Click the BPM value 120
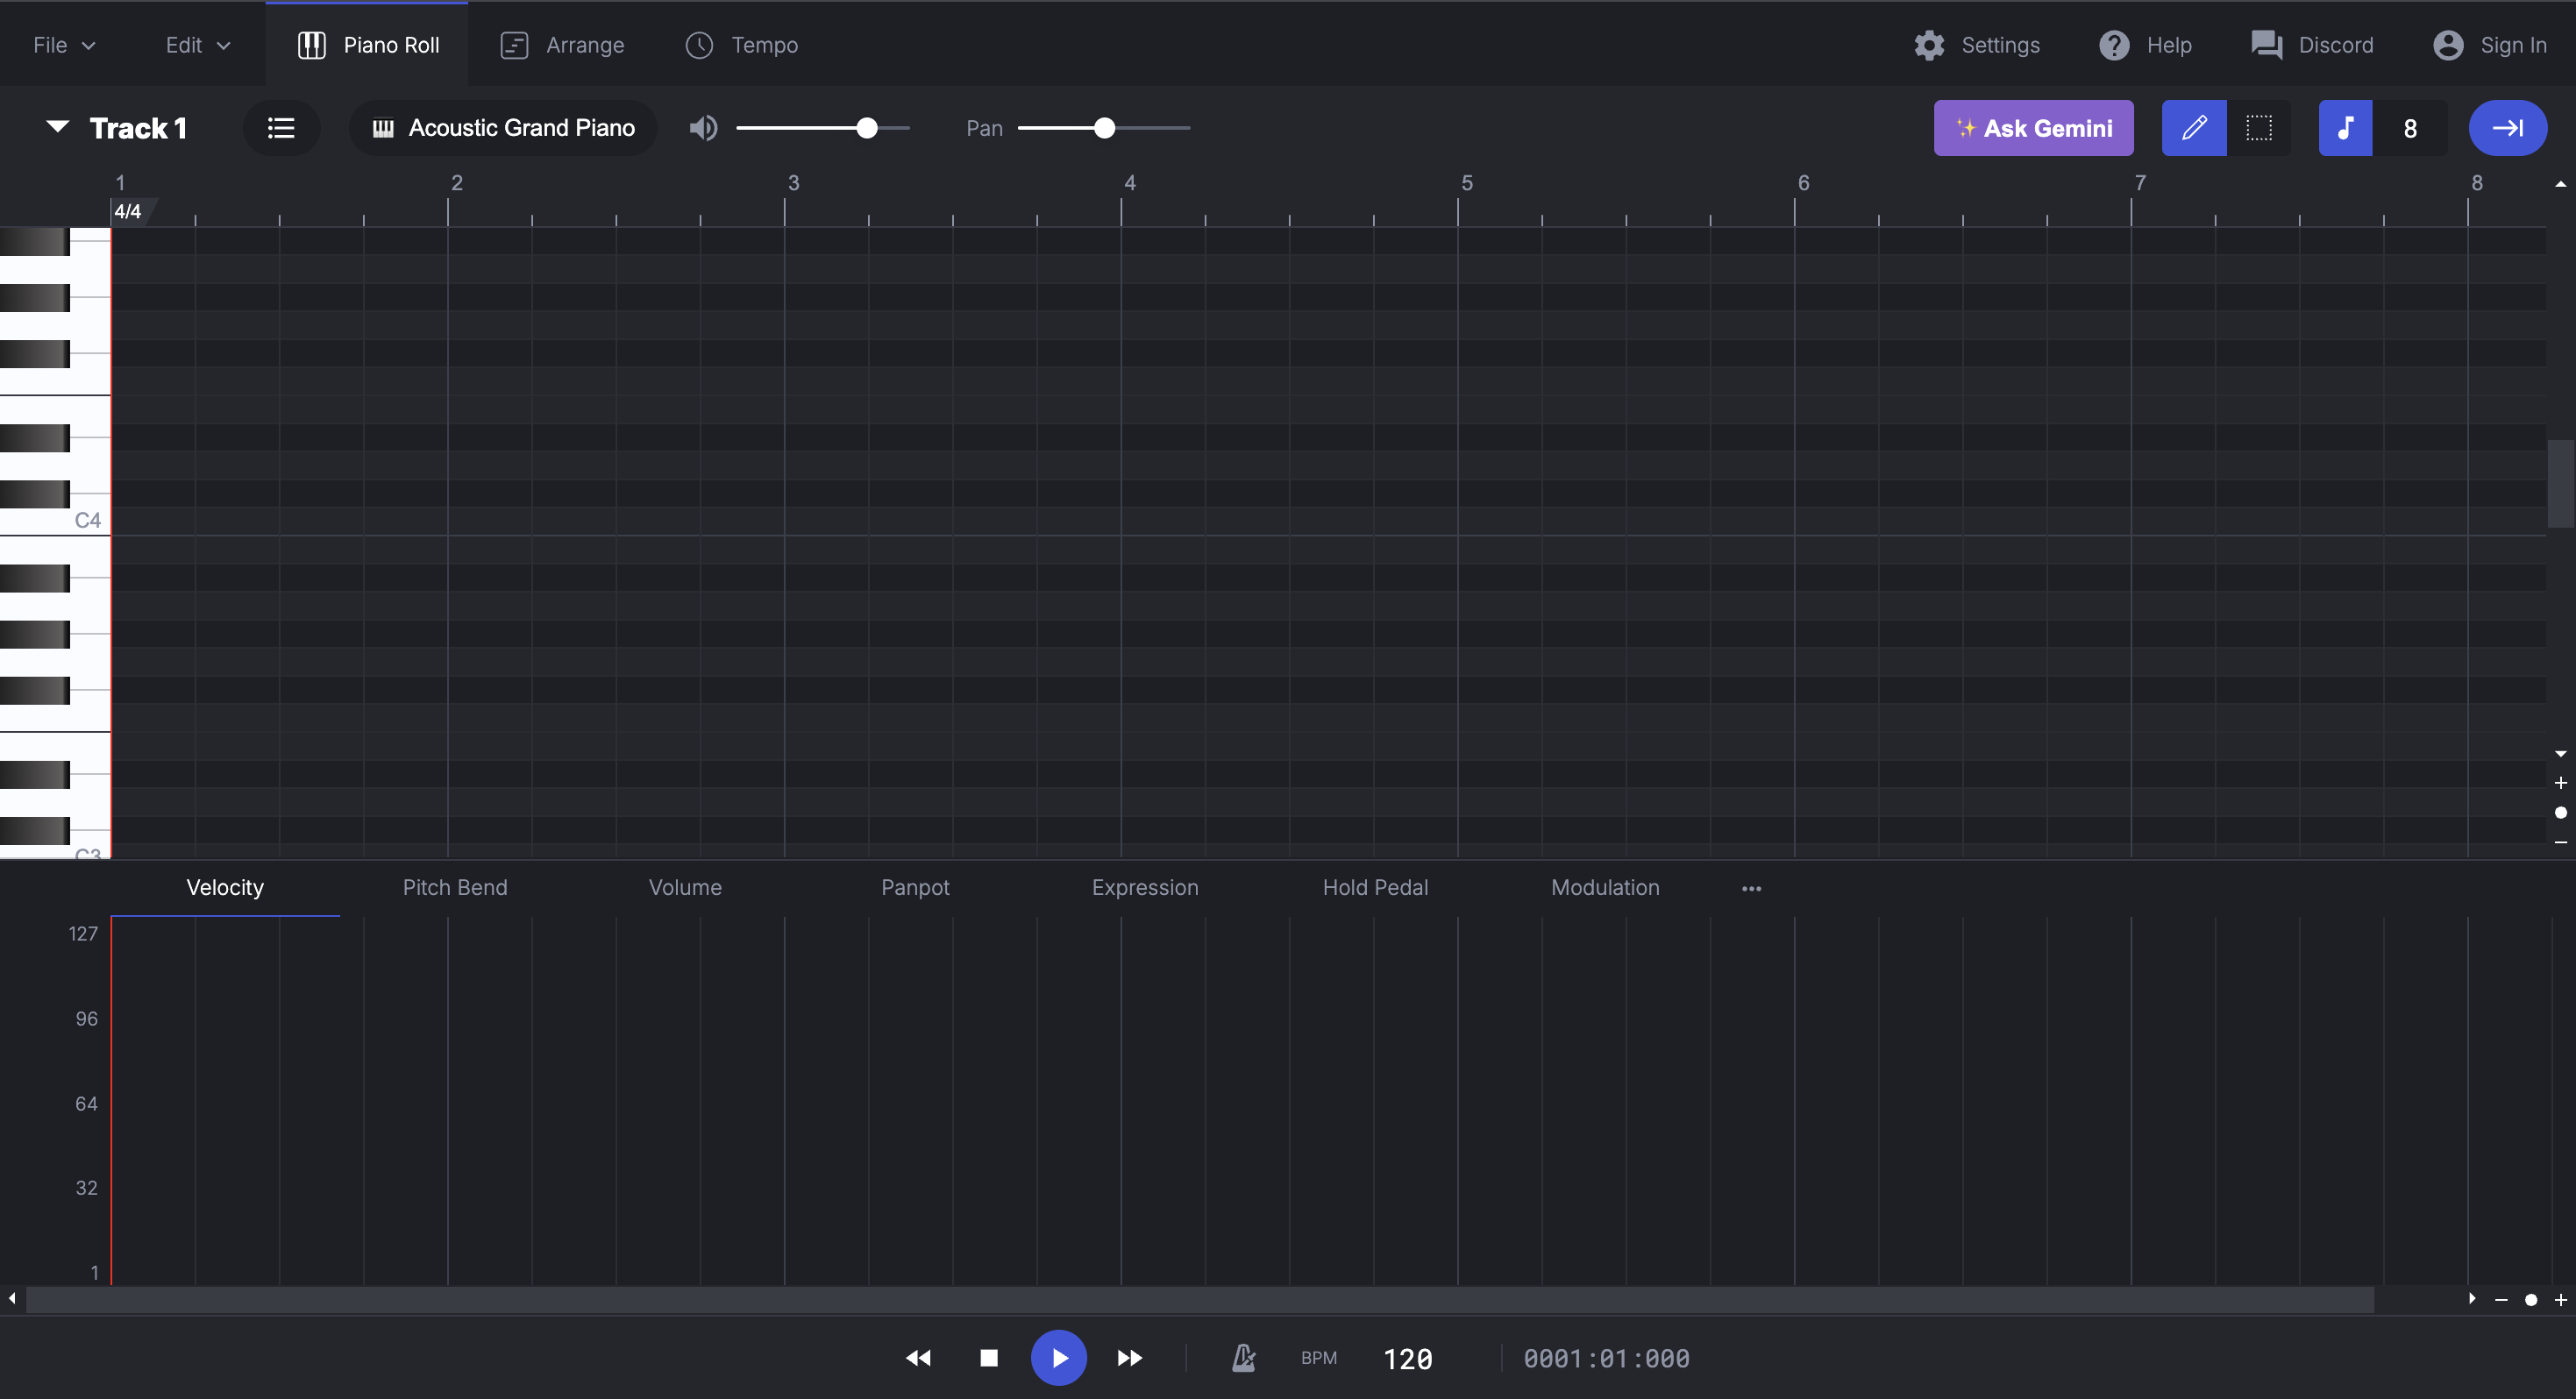 tap(1408, 1358)
